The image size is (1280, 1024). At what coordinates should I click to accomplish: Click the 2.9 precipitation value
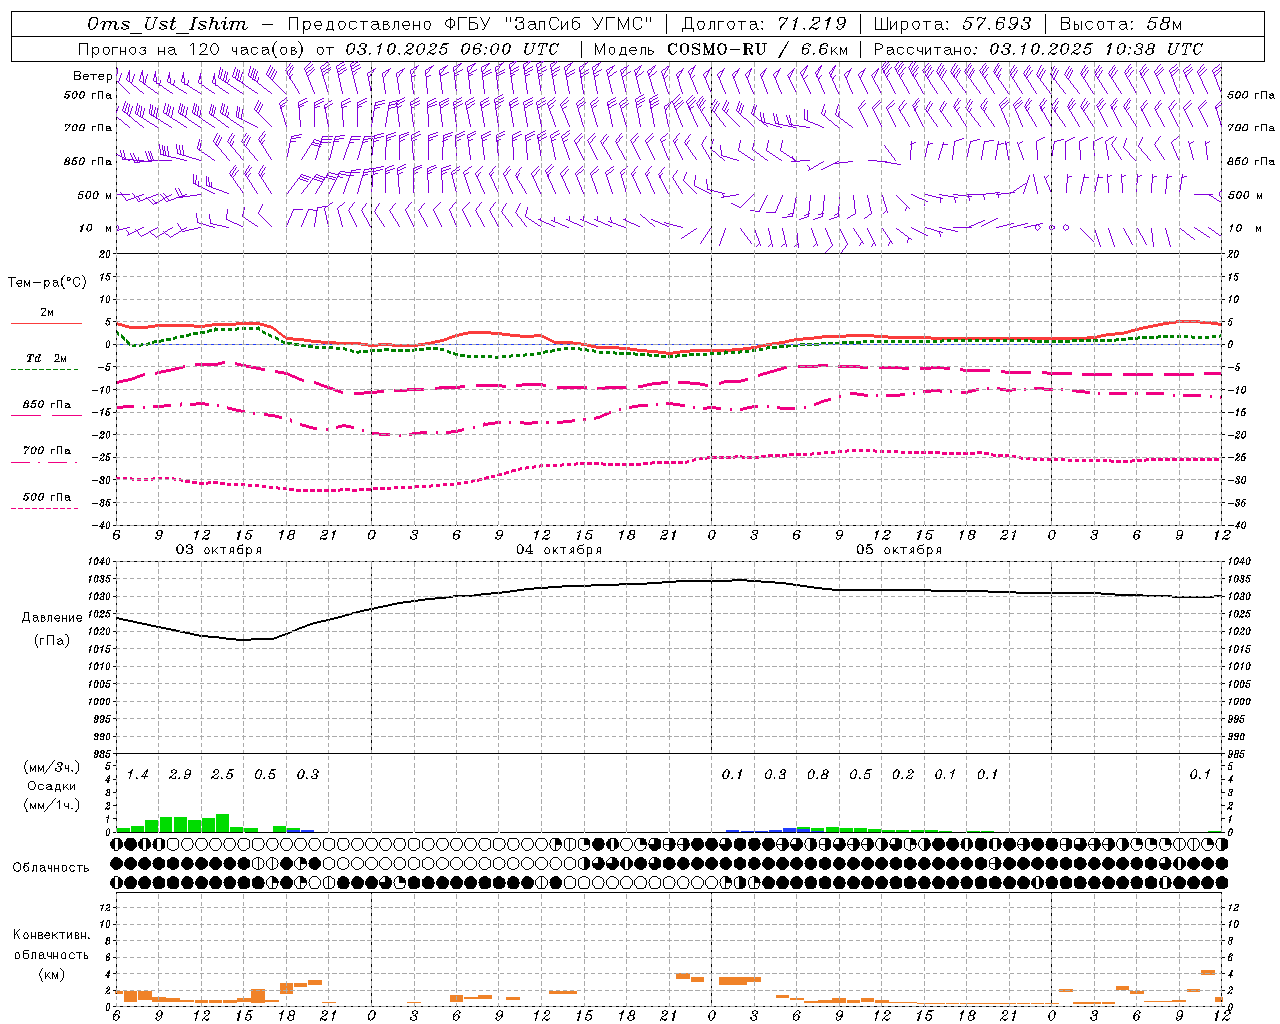[180, 775]
